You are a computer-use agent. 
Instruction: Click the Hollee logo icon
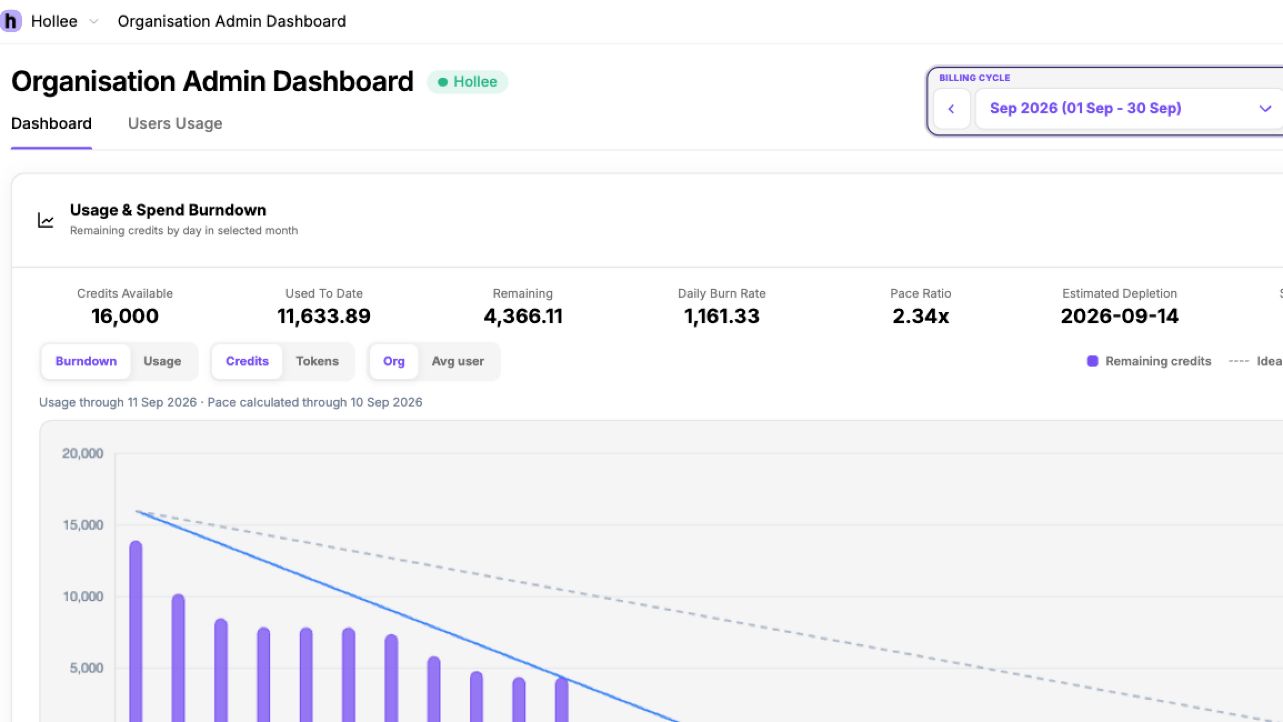click(11, 21)
